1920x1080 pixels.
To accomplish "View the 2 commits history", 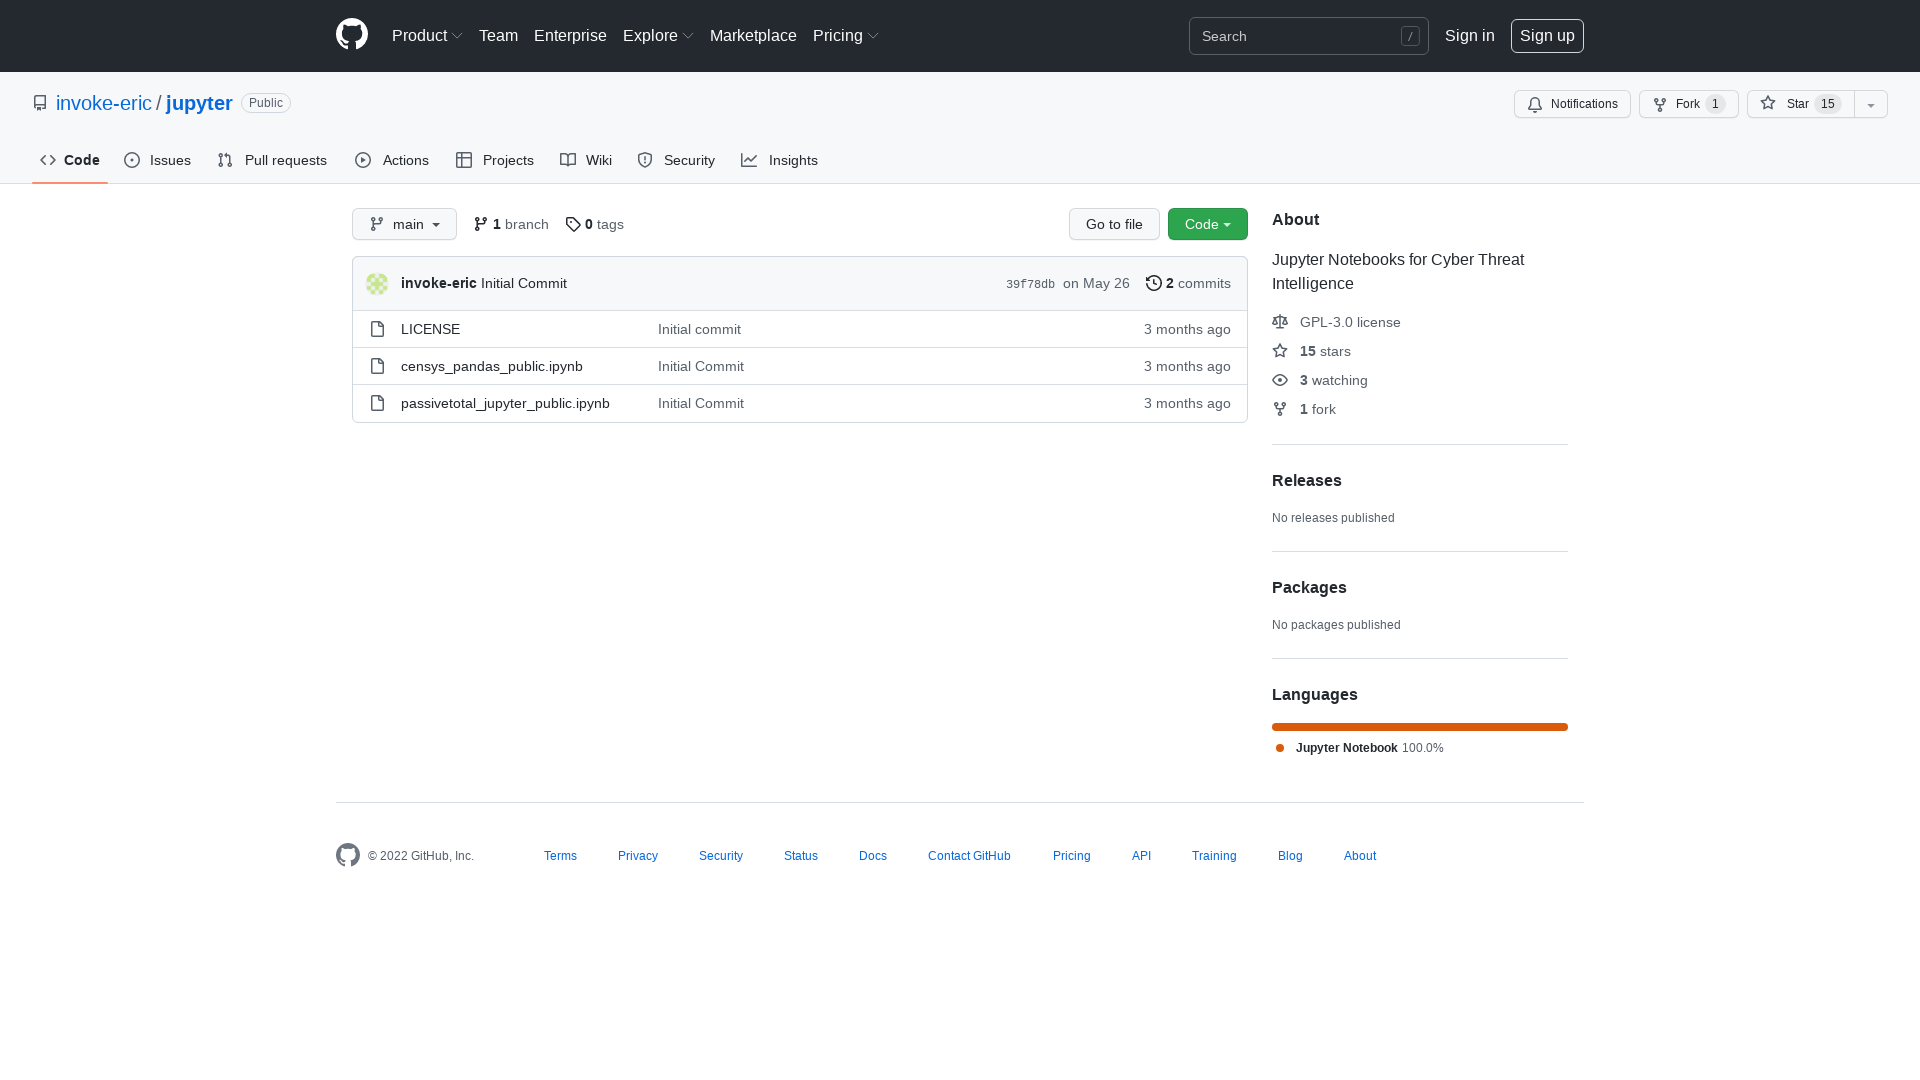I will [x=1188, y=283].
